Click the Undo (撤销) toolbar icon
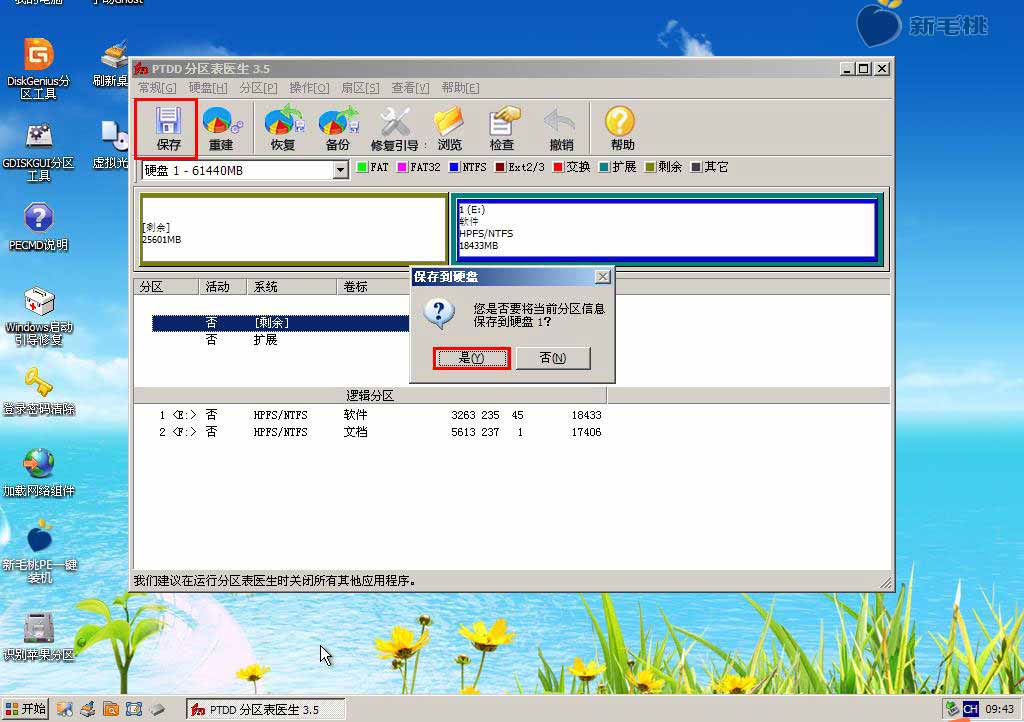This screenshot has height=722, width=1024. pos(560,129)
